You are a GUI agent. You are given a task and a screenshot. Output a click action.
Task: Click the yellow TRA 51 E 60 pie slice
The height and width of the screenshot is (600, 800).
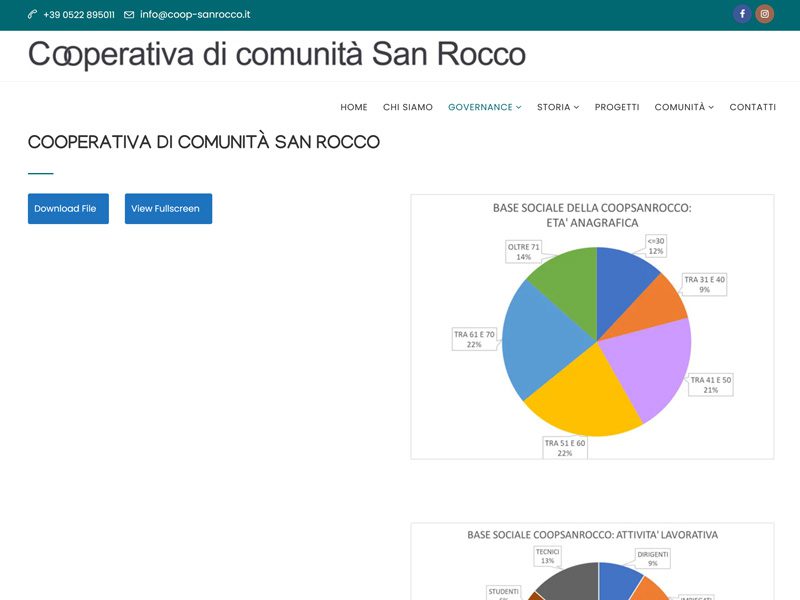[x=587, y=398]
